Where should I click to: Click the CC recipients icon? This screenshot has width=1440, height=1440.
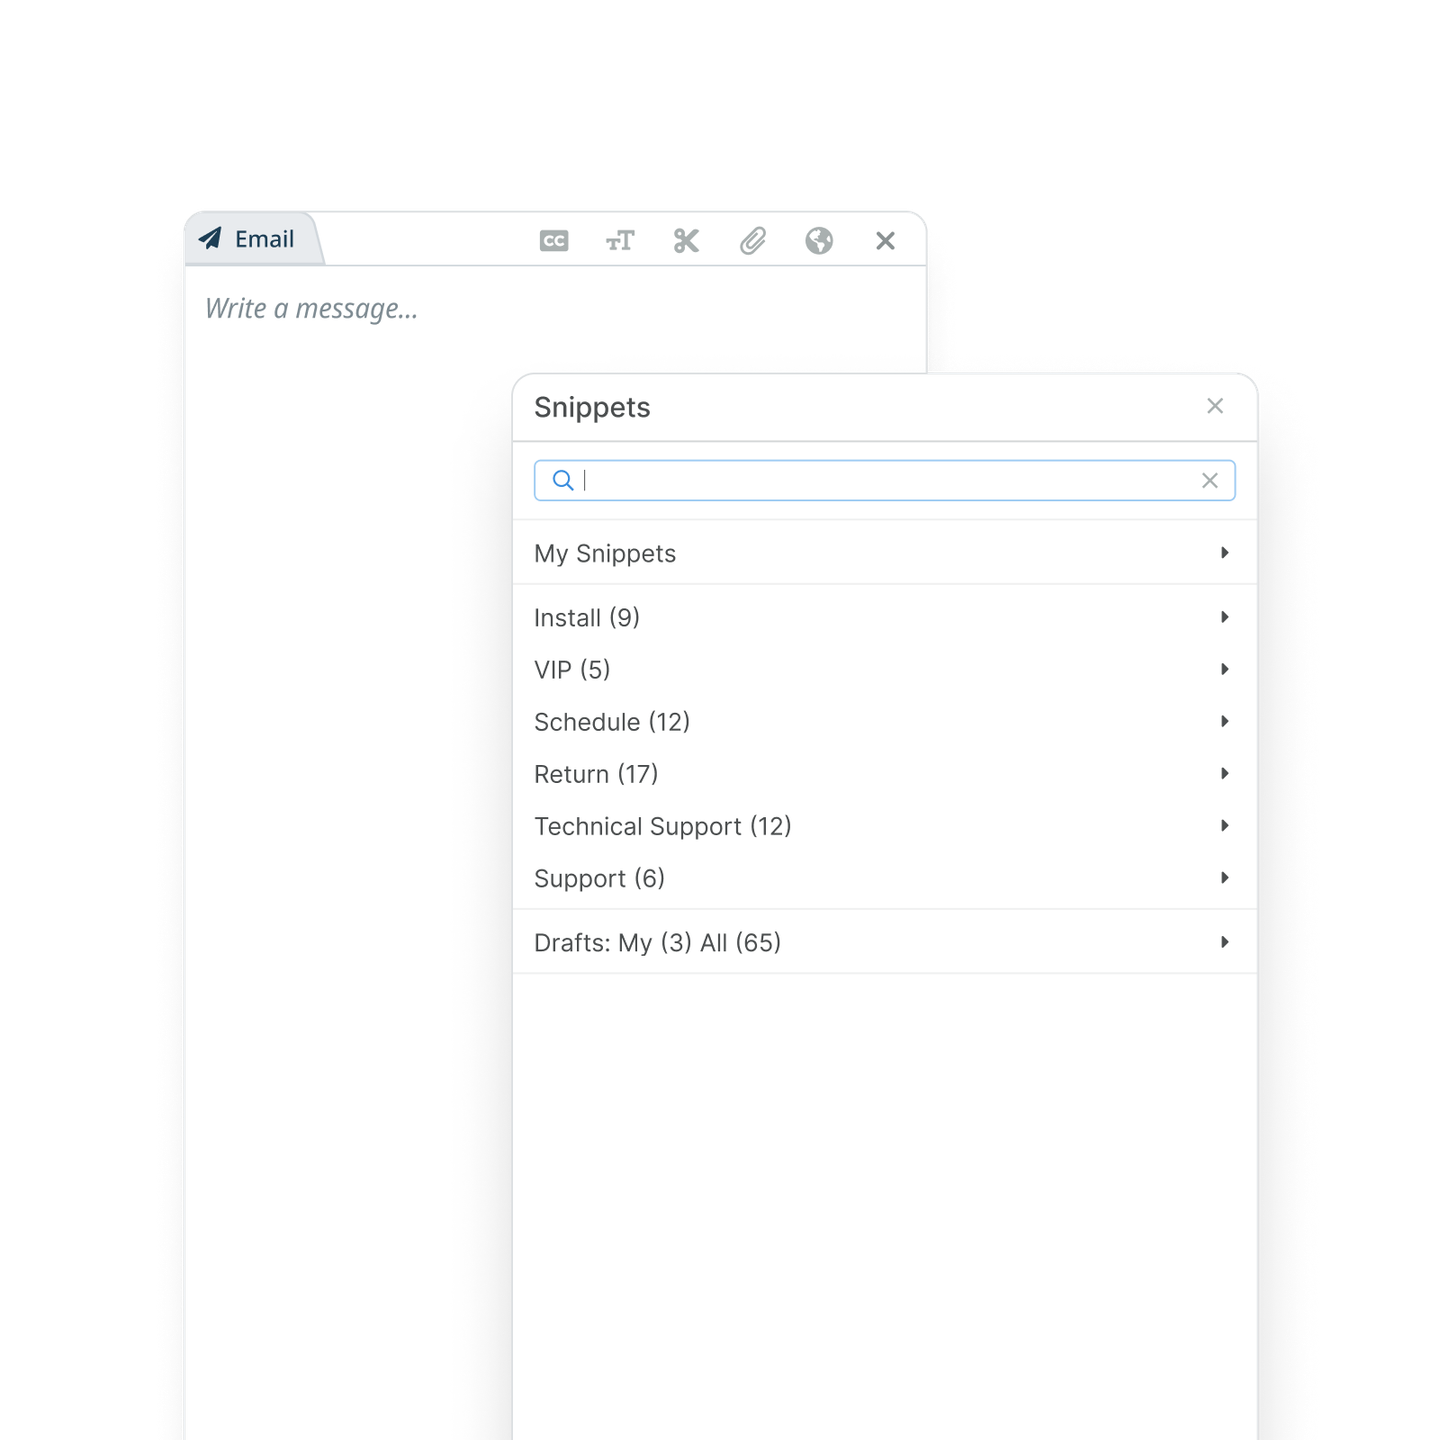(554, 241)
